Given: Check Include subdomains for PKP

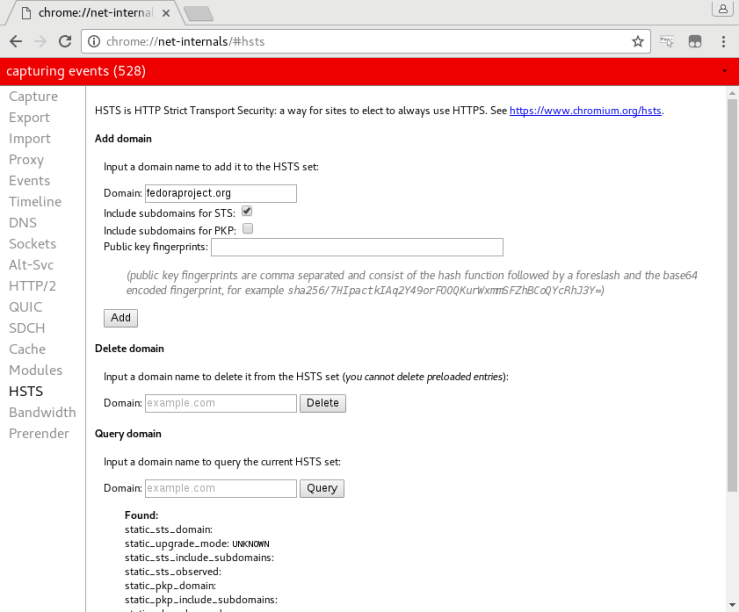Looking at the screenshot, I should 247,228.
